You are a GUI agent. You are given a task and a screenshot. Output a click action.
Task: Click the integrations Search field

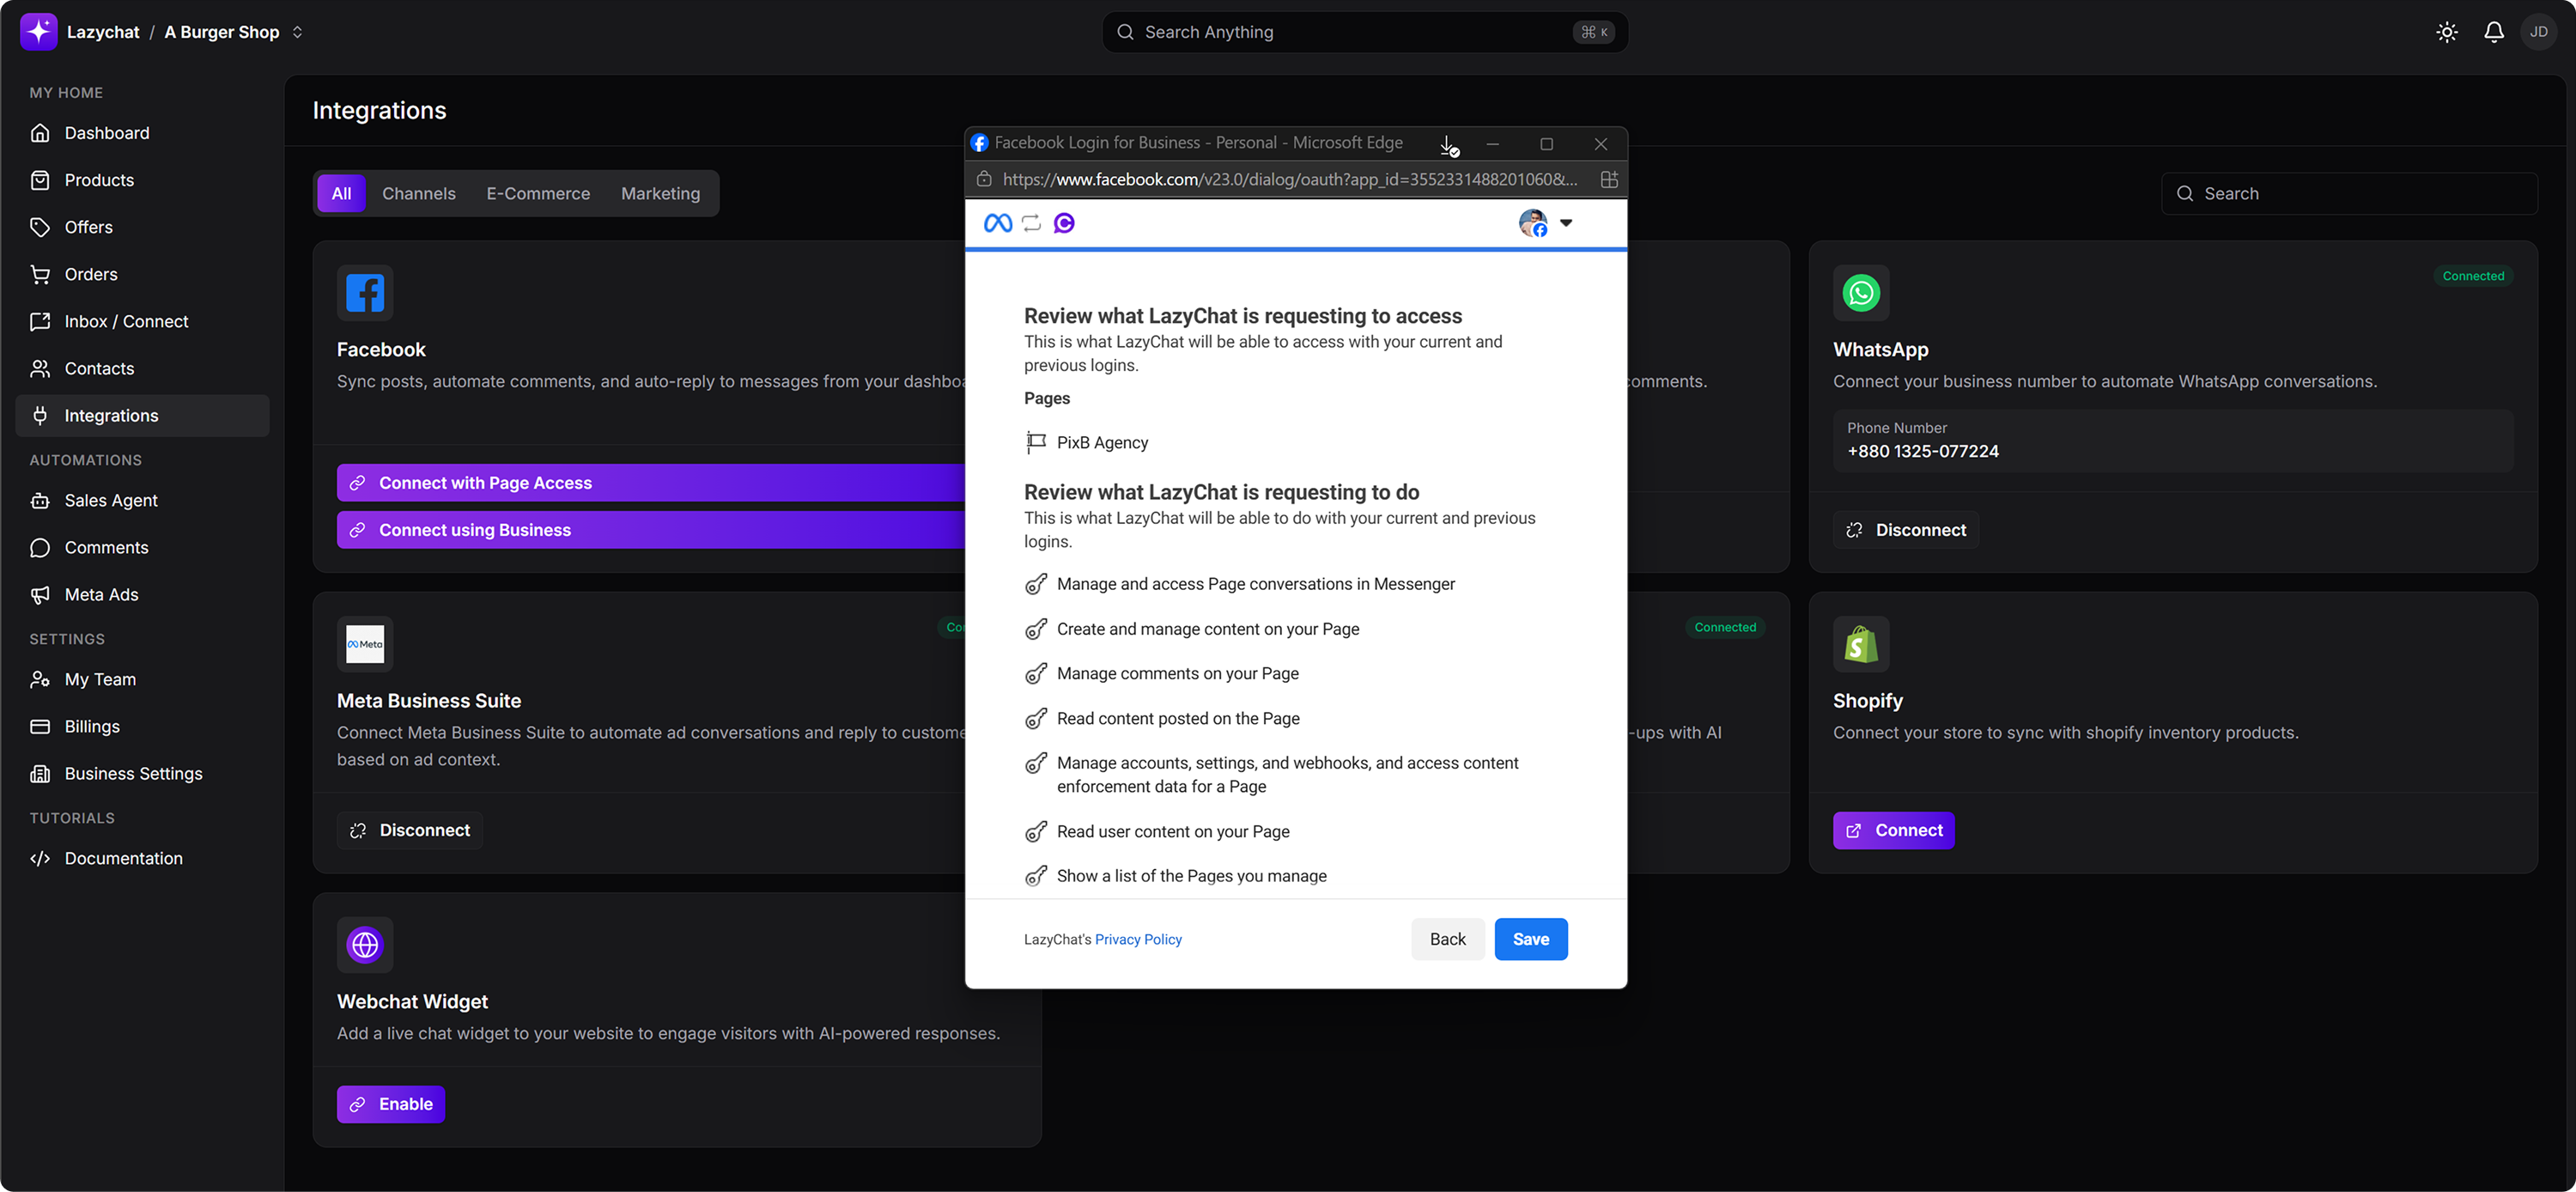(2350, 194)
